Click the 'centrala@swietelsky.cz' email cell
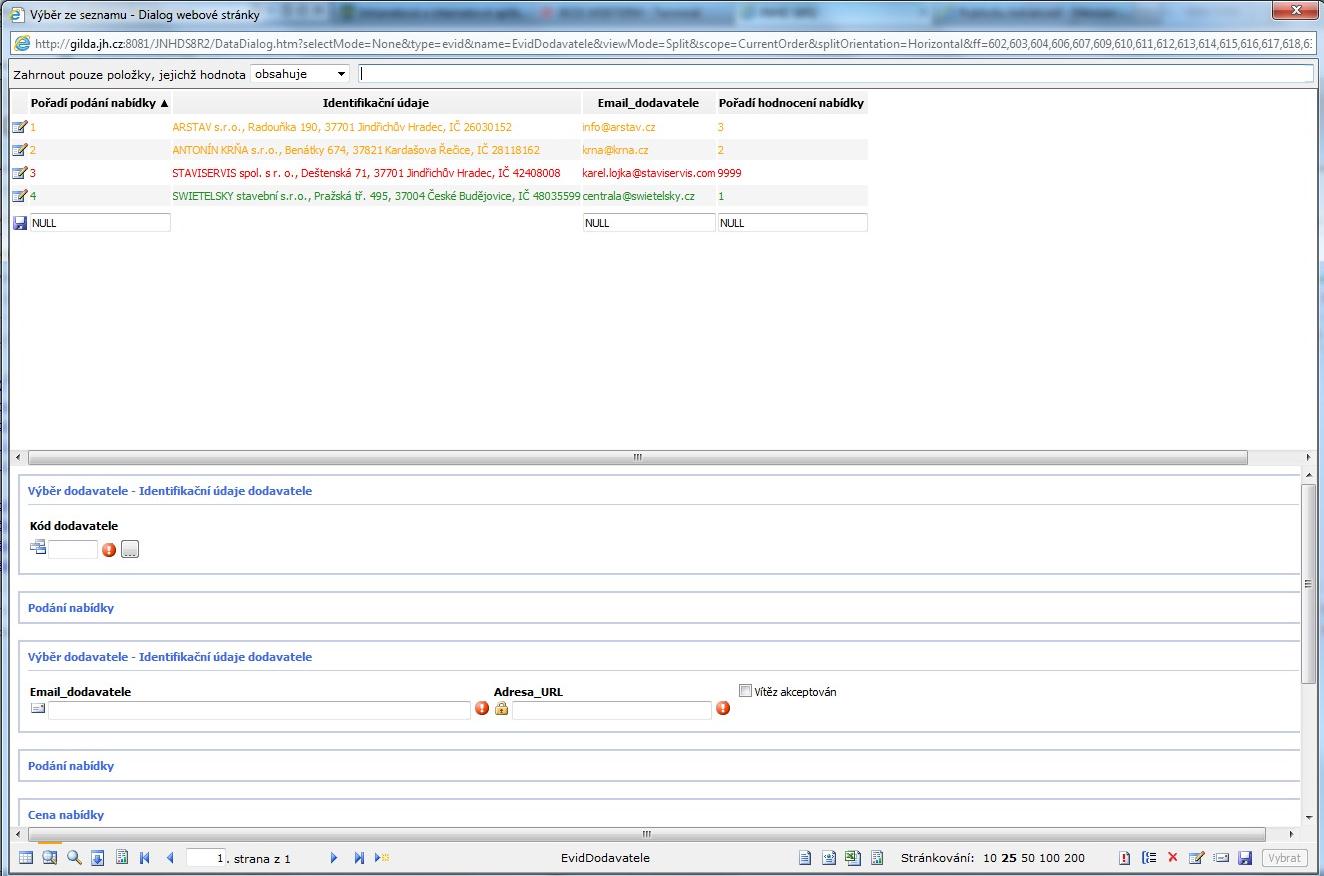 (x=638, y=196)
